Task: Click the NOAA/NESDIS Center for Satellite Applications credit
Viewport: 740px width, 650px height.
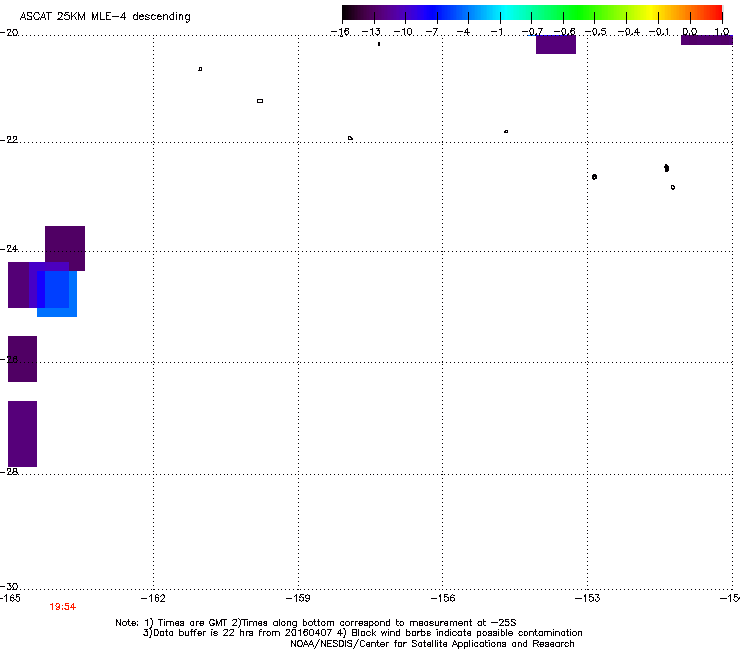Action: (x=432, y=644)
